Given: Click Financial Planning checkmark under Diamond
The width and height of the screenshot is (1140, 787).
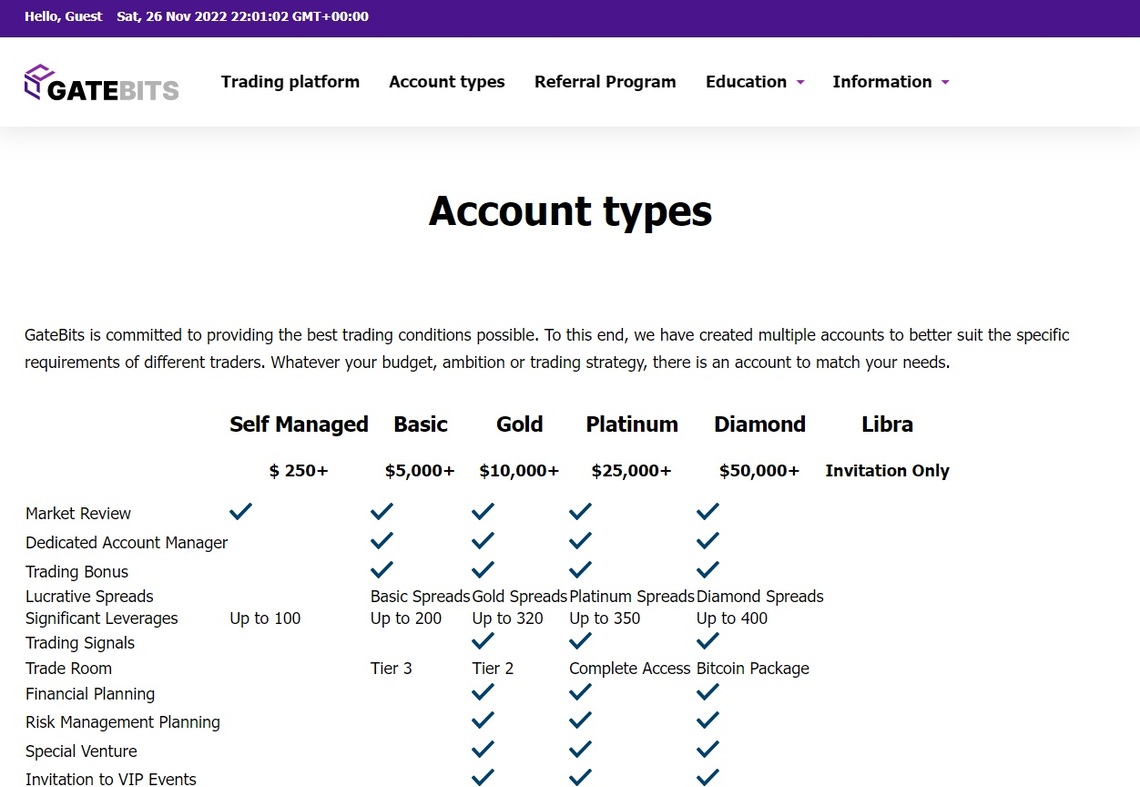Looking at the screenshot, I should (x=707, y=692).
